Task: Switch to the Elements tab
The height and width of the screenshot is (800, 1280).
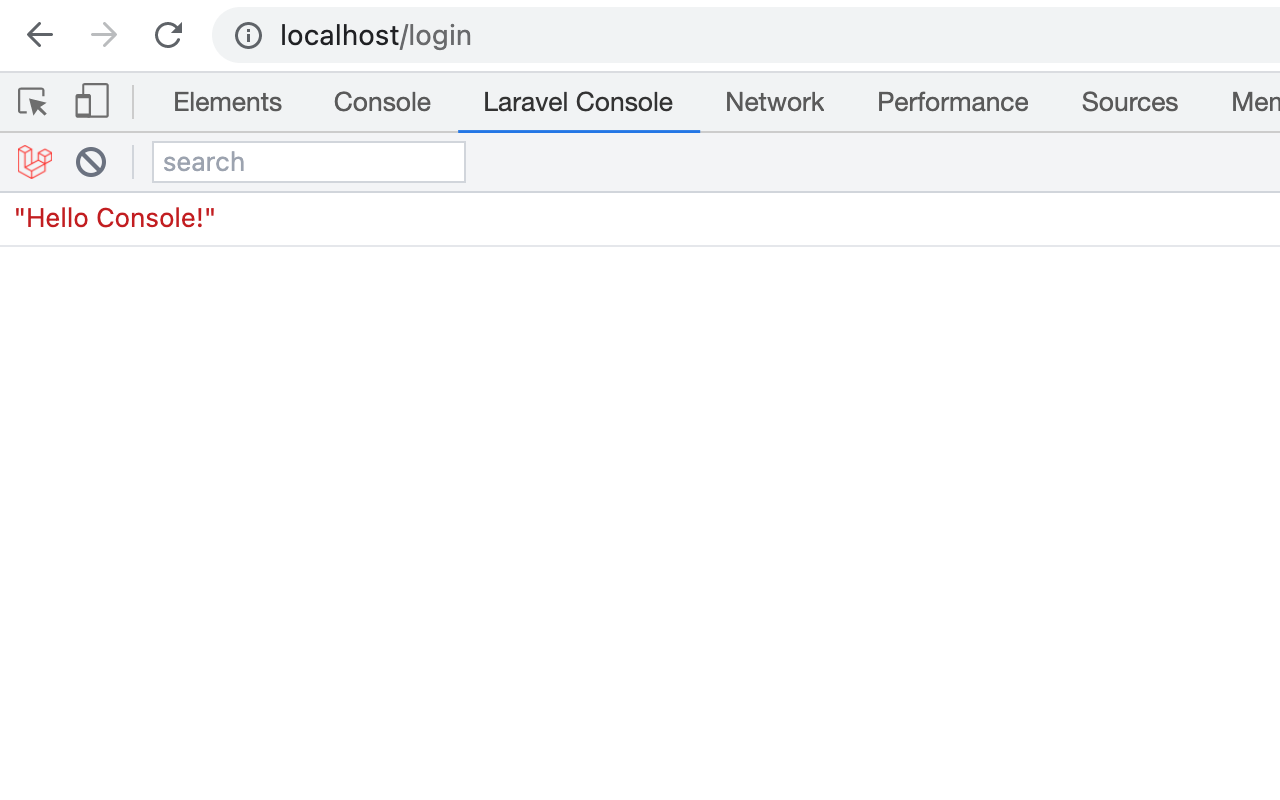Action: pyautogui.click(x=227, y=102)
